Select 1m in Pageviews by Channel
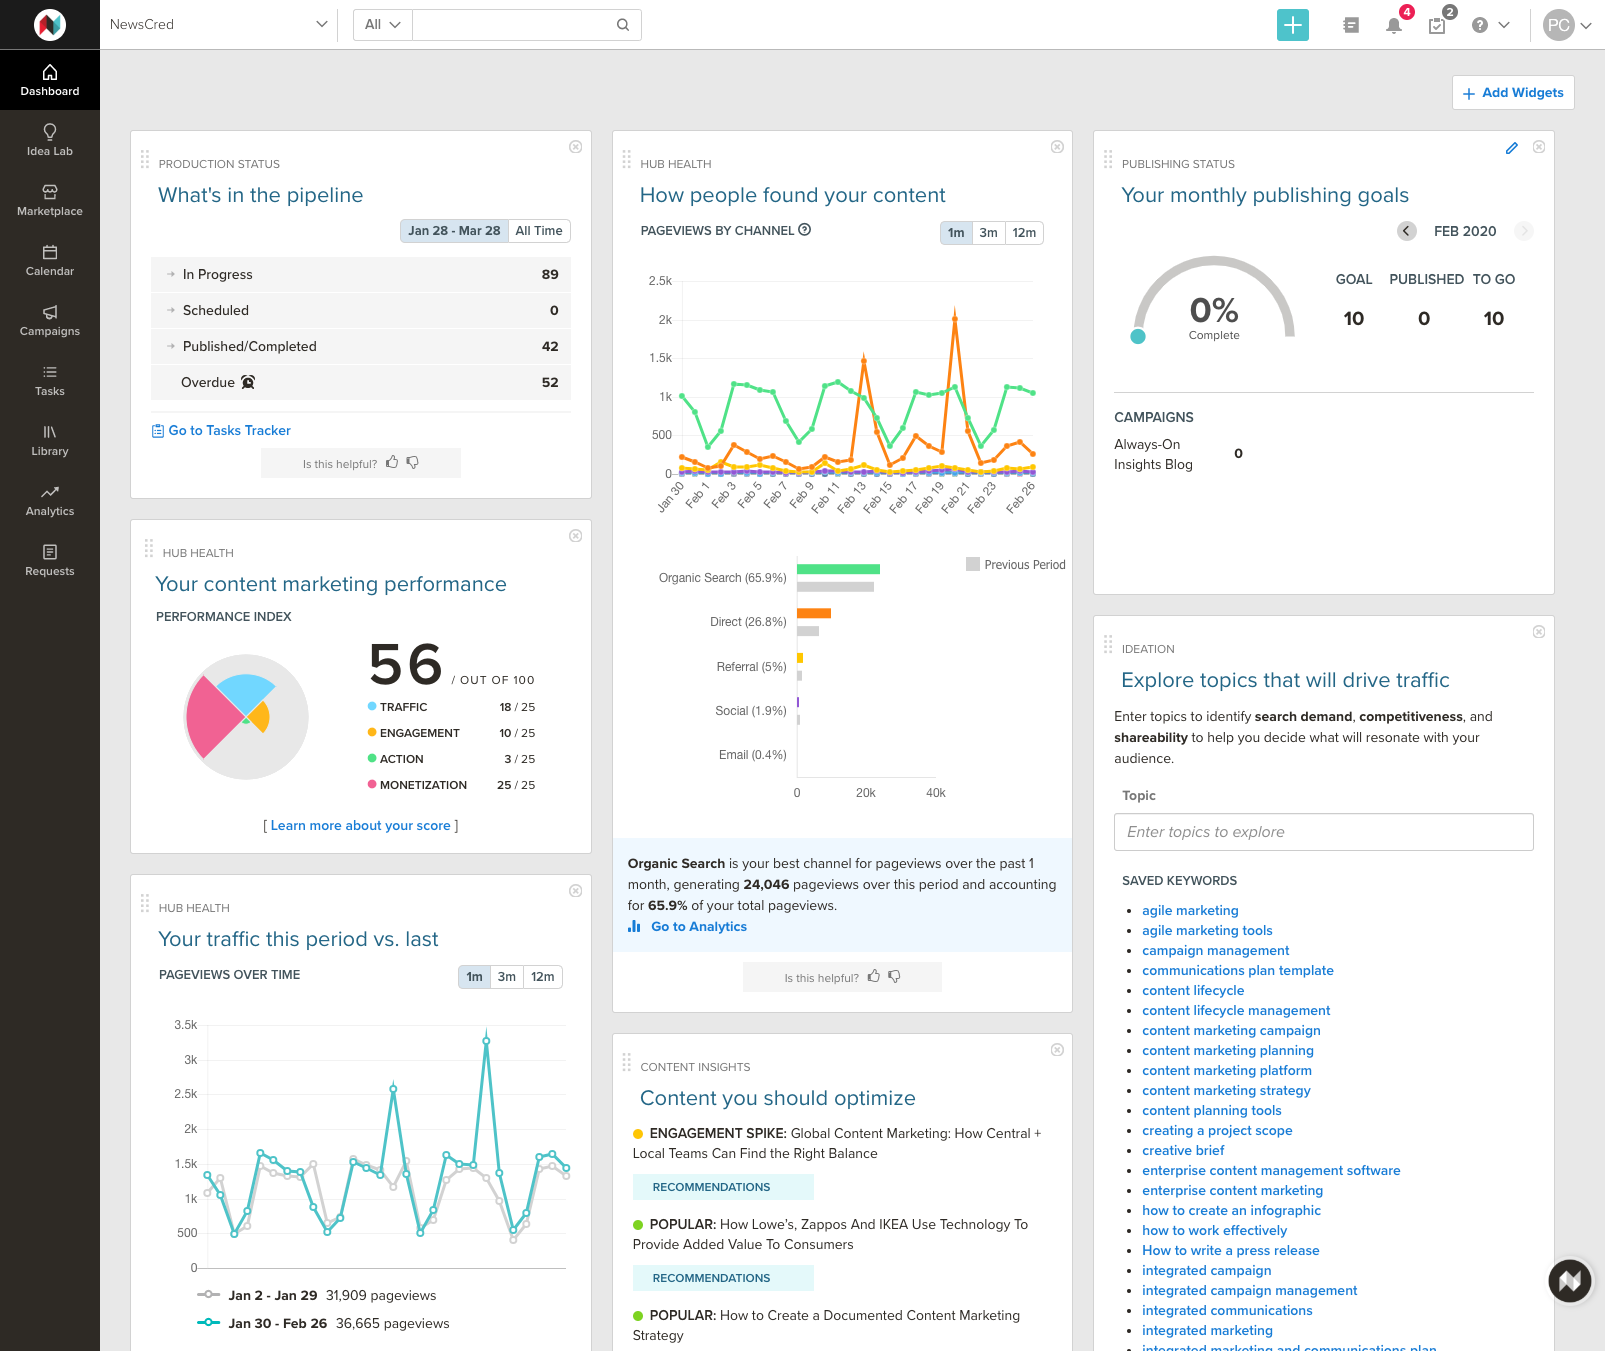The width and height of the screenshot is (1605, 1351). [x=956, y=233]
